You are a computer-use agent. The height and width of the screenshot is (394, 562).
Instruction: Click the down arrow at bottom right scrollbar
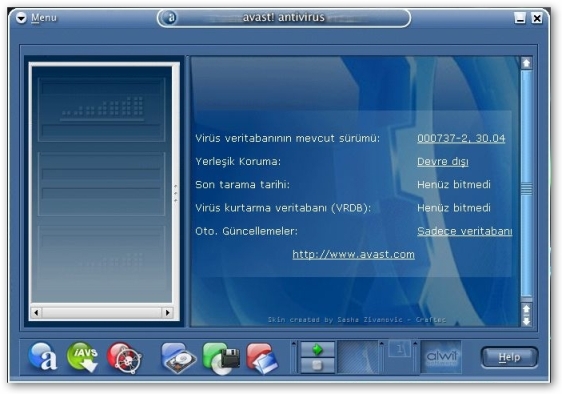pyautogui.click(x=526, y=321)
